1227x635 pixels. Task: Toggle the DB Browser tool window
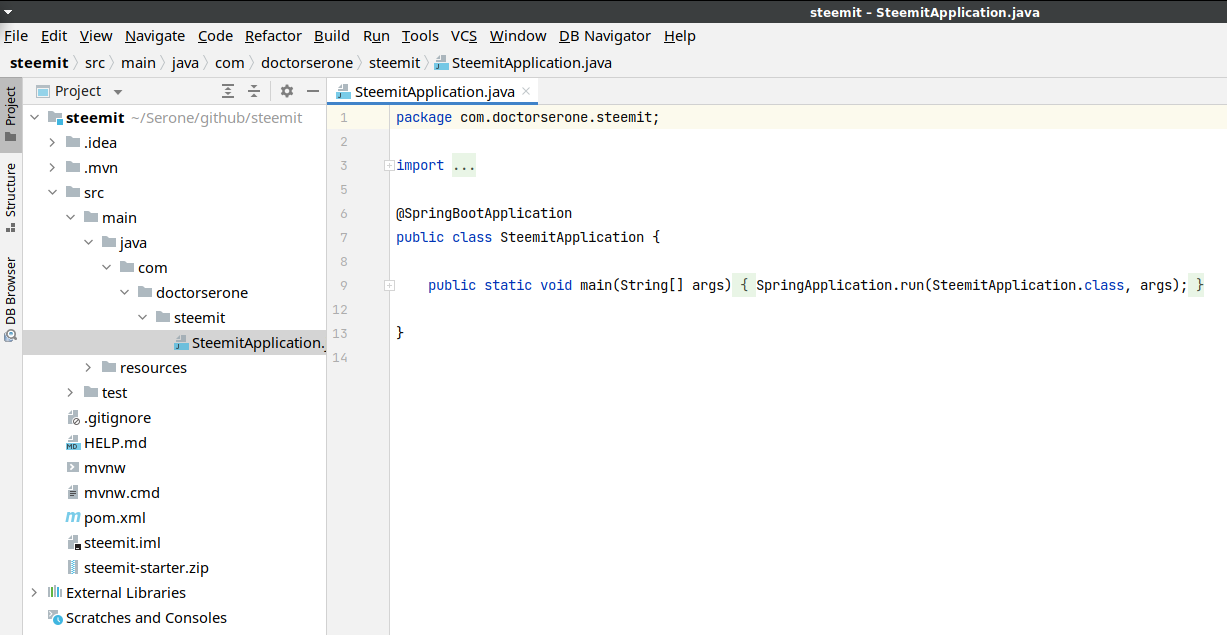11,300
